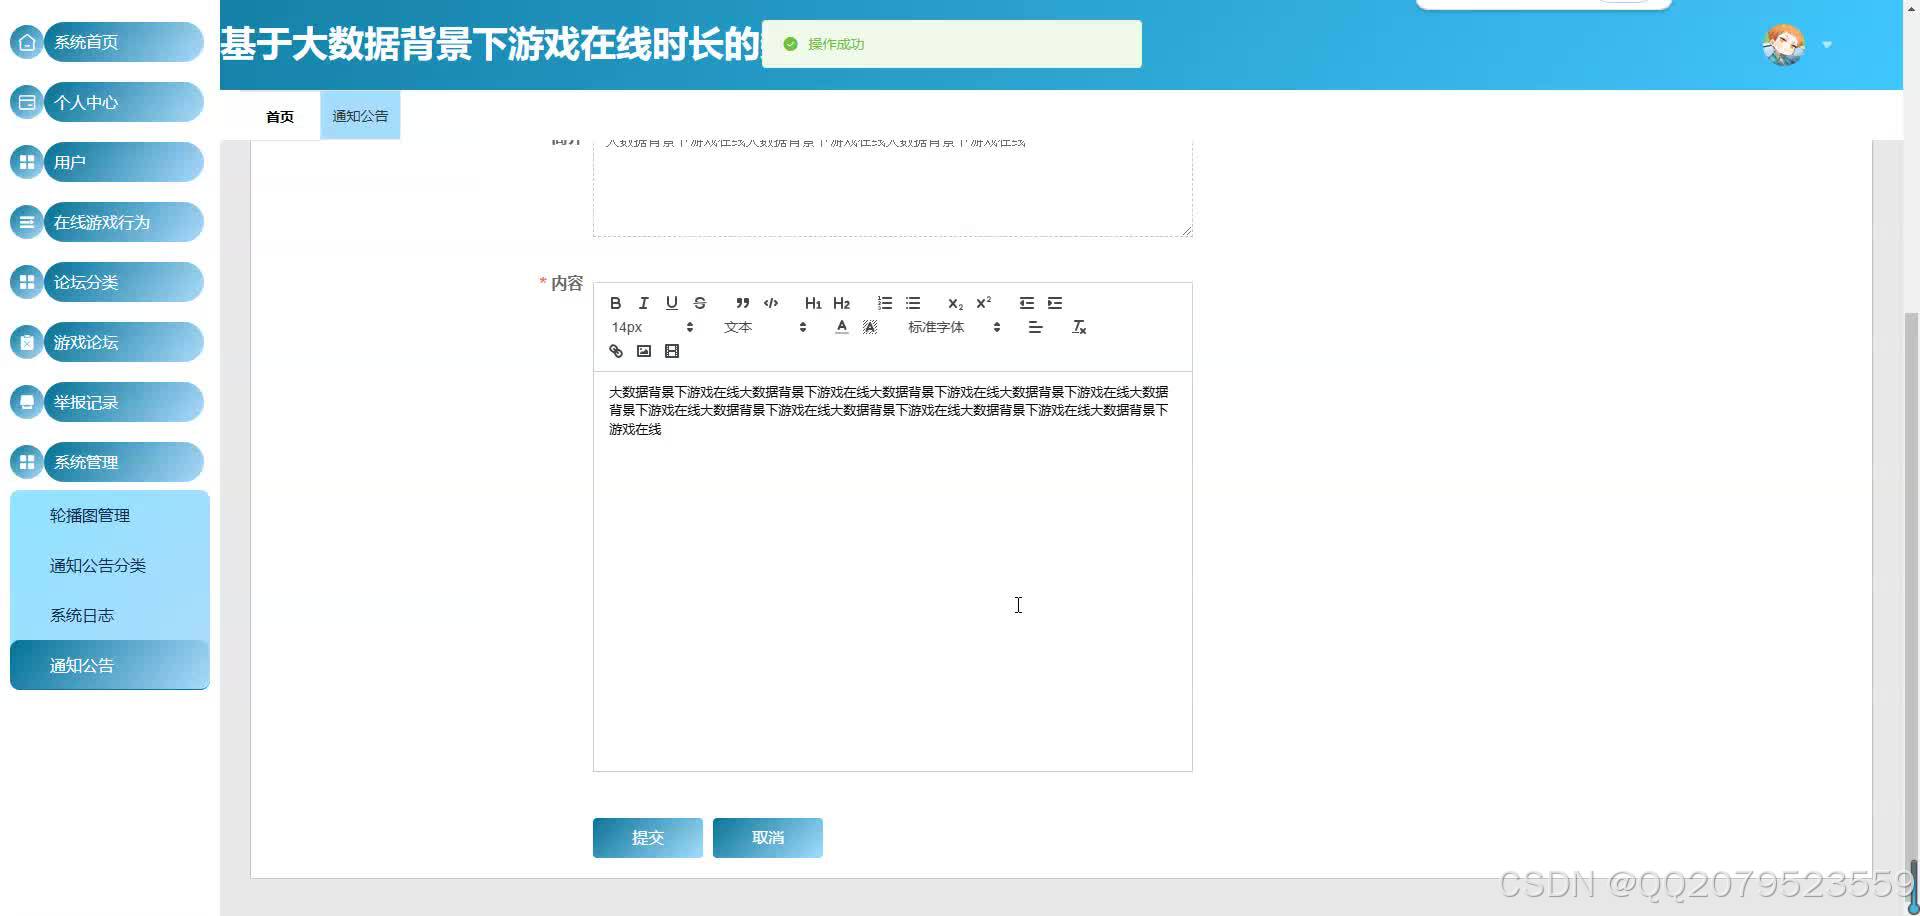Create an ordered numbered list
Viewport: 1920px width, 916px height.
(x=885, y=303)
